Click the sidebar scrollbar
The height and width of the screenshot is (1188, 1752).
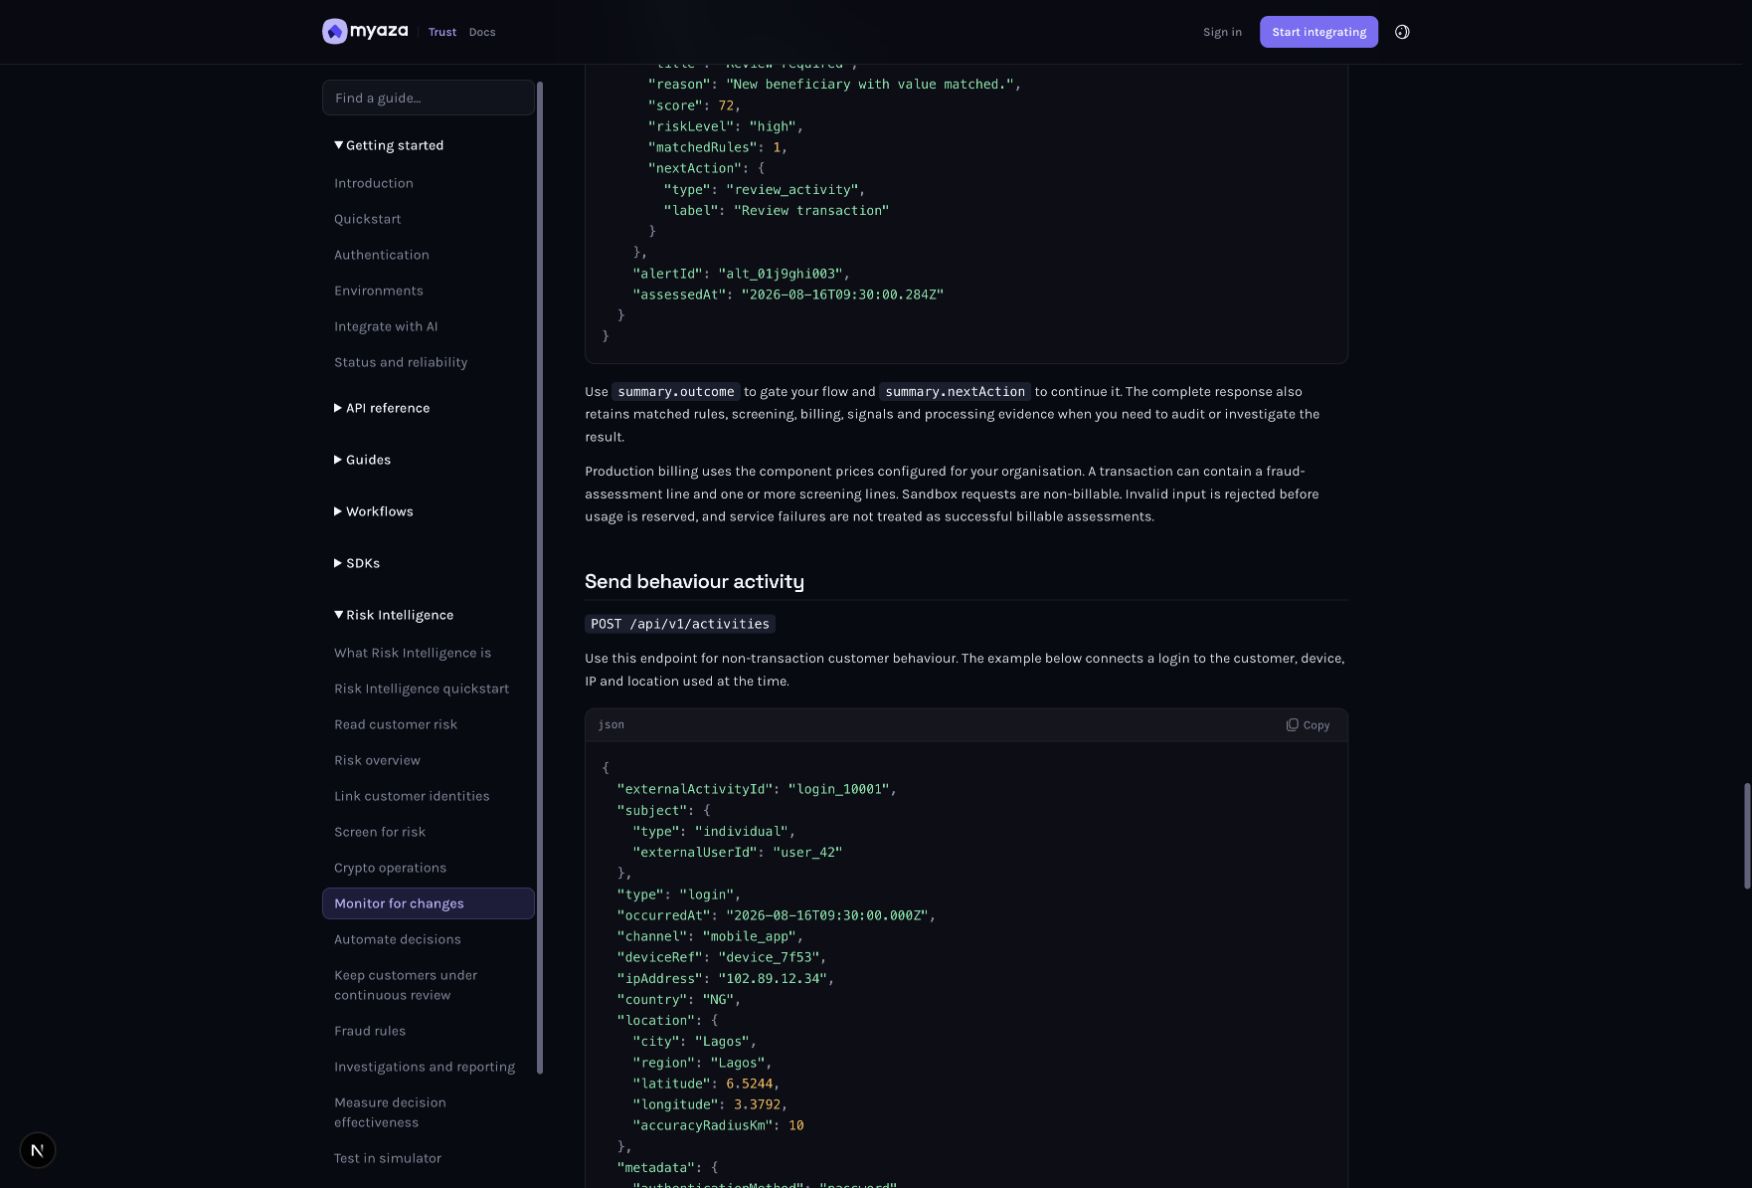point(540,578)
